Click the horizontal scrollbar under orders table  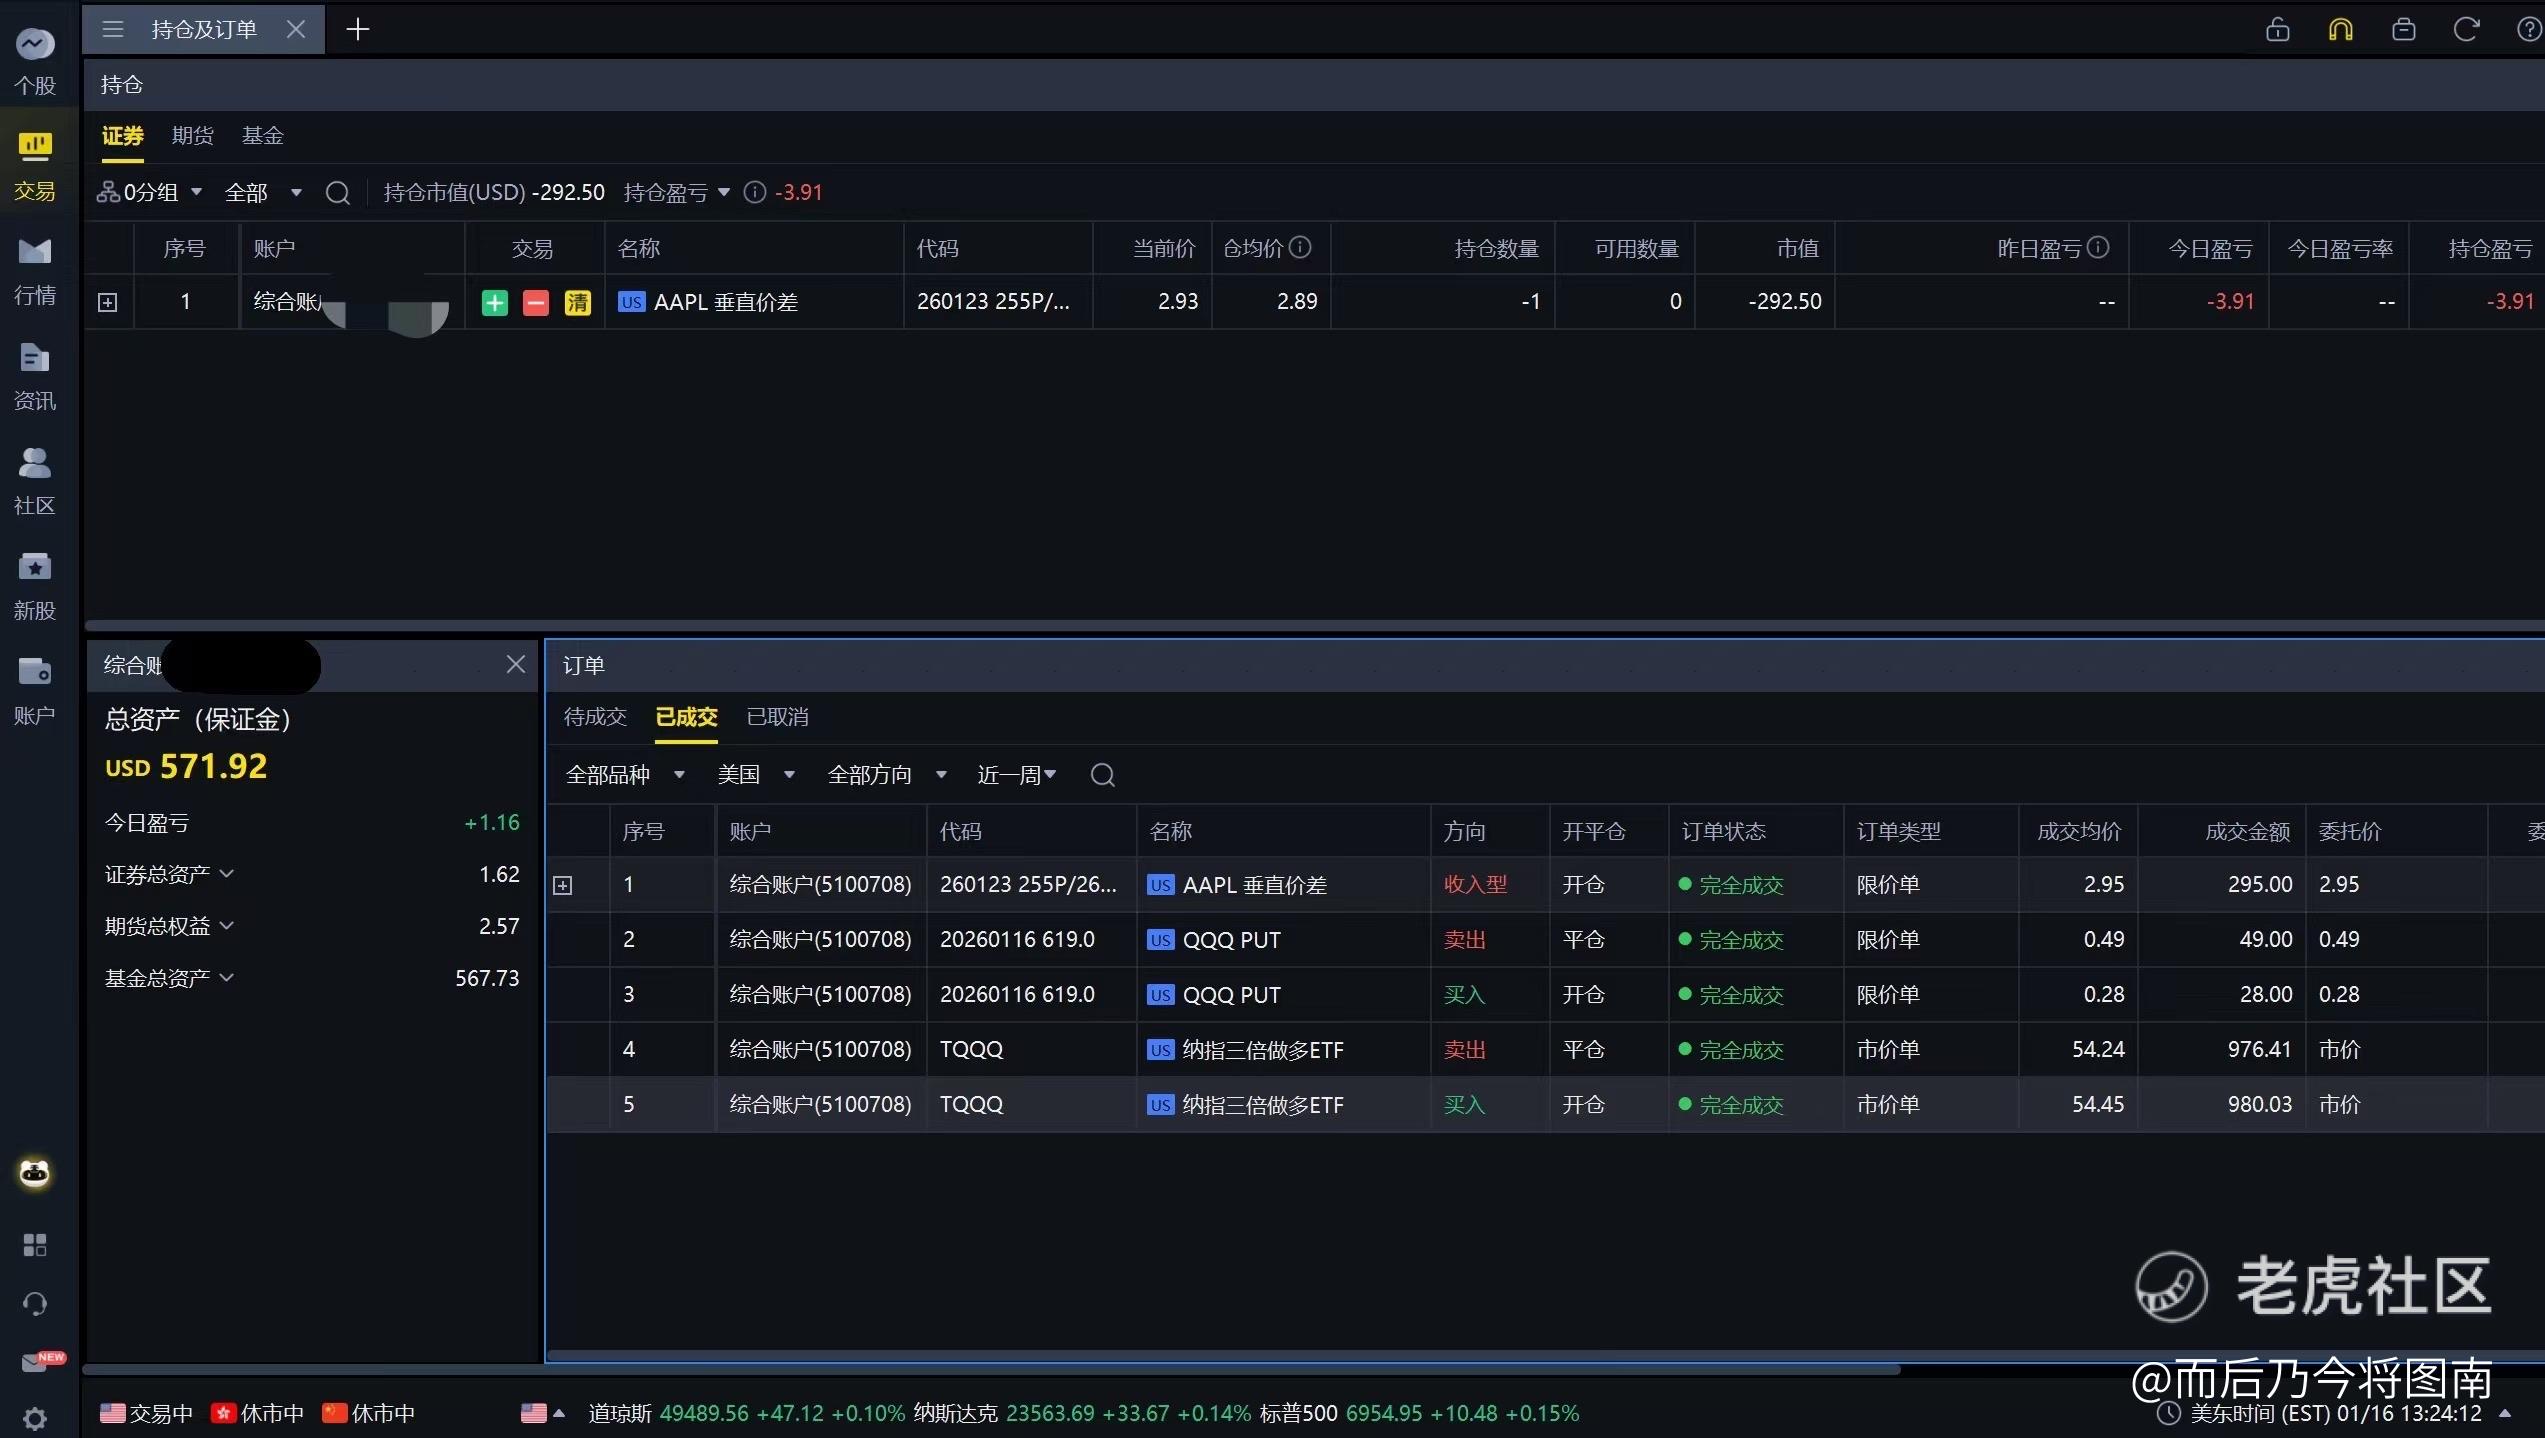pos(1200,1356)
